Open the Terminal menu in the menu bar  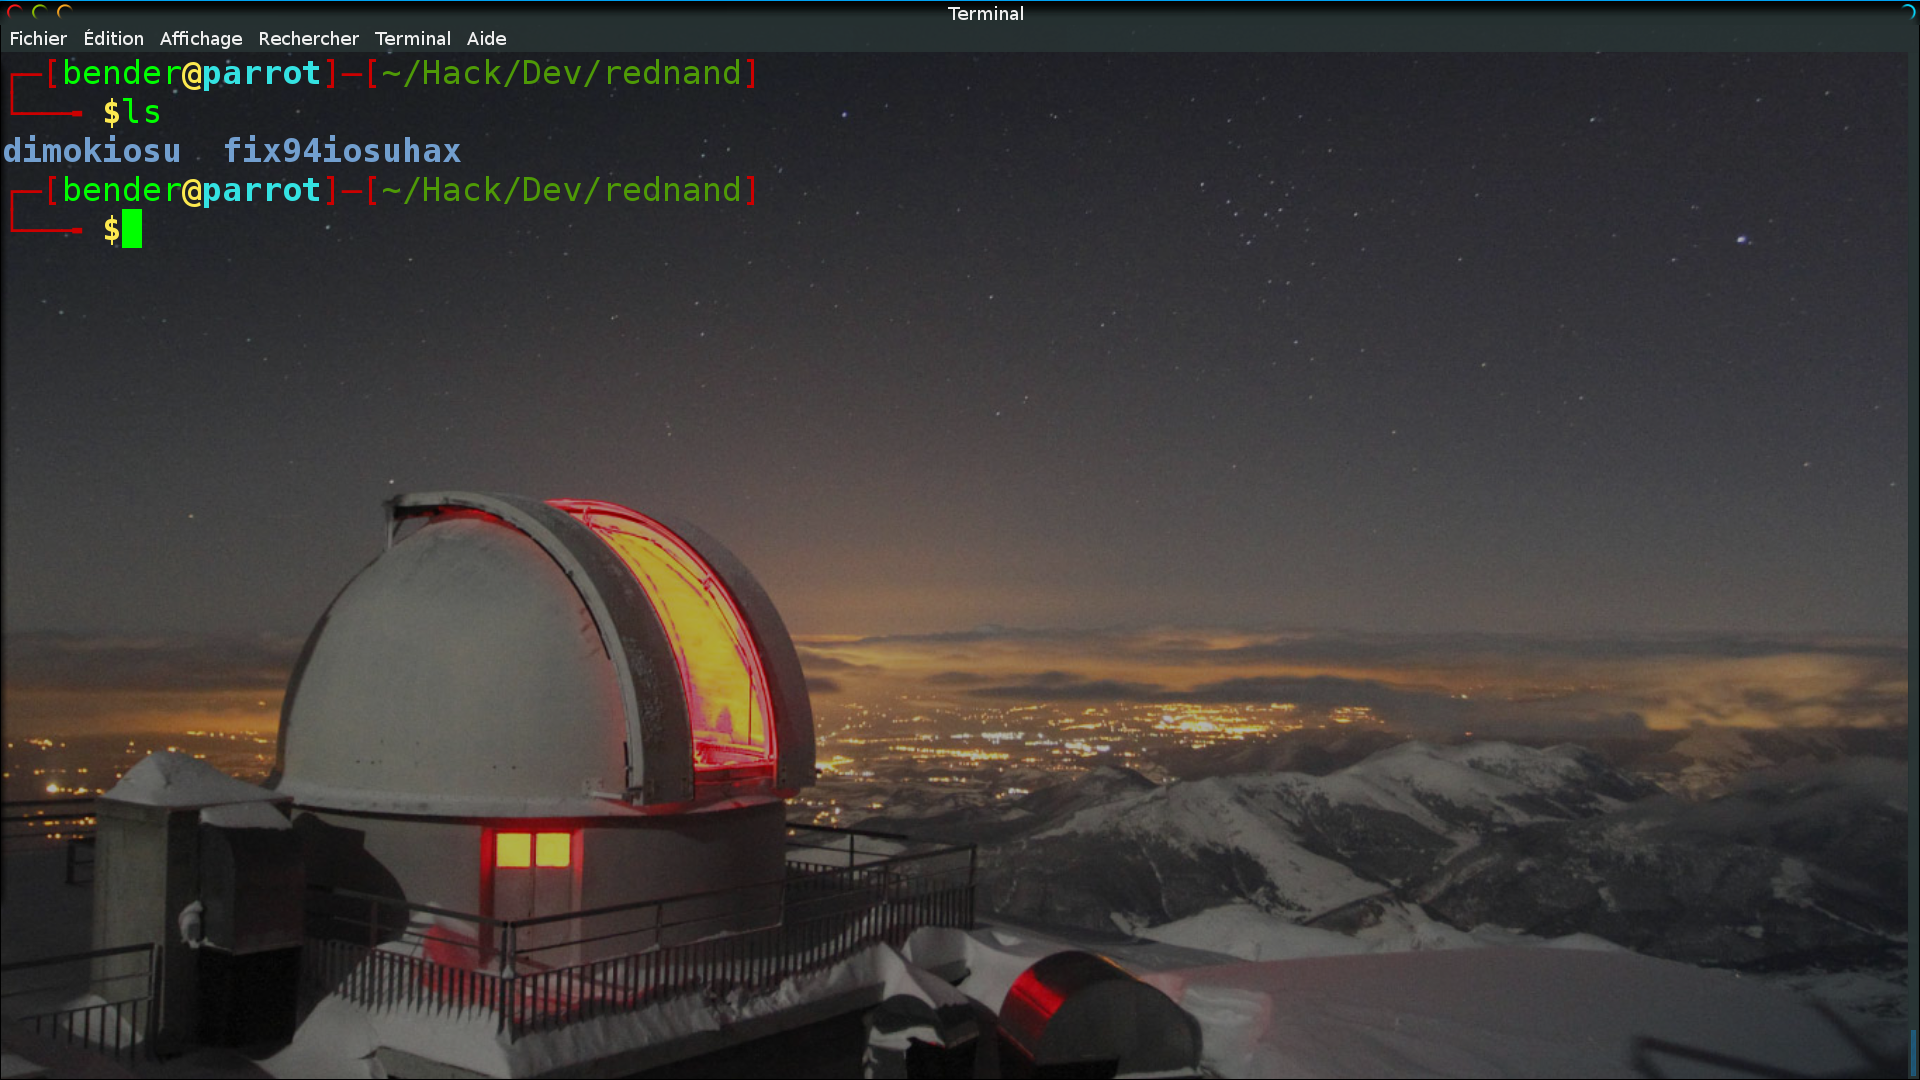pyautogui.click(x=413, y=39)
